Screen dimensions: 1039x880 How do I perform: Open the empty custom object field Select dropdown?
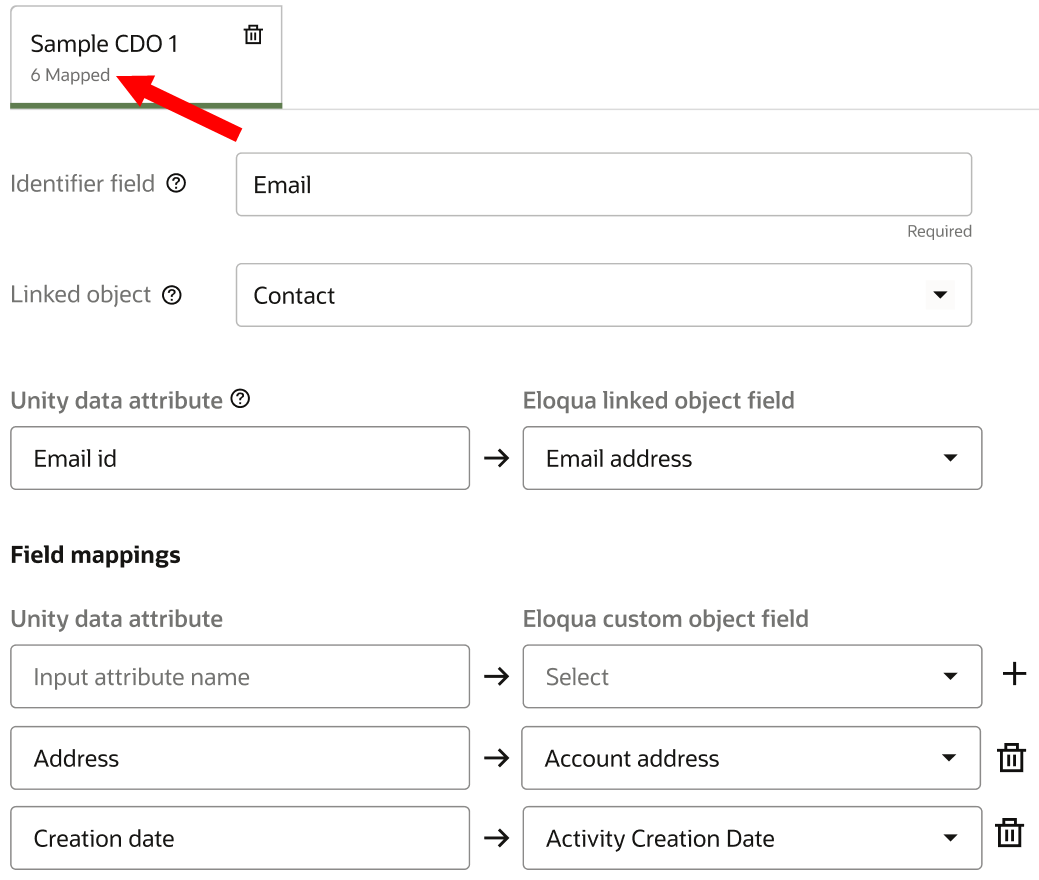949,677
